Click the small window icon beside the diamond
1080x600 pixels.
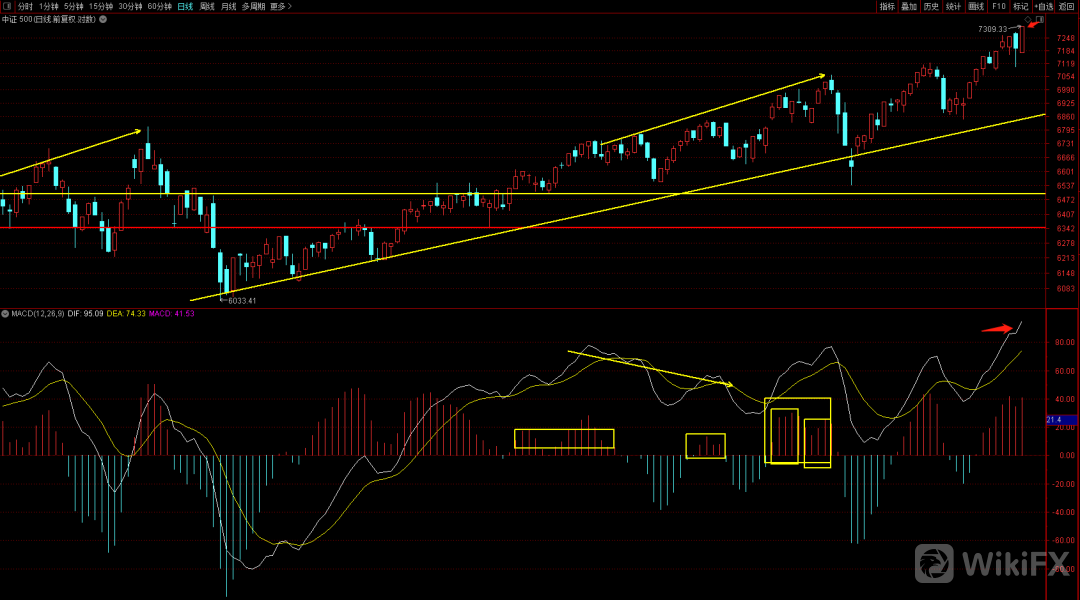[x=1040, y=19]
